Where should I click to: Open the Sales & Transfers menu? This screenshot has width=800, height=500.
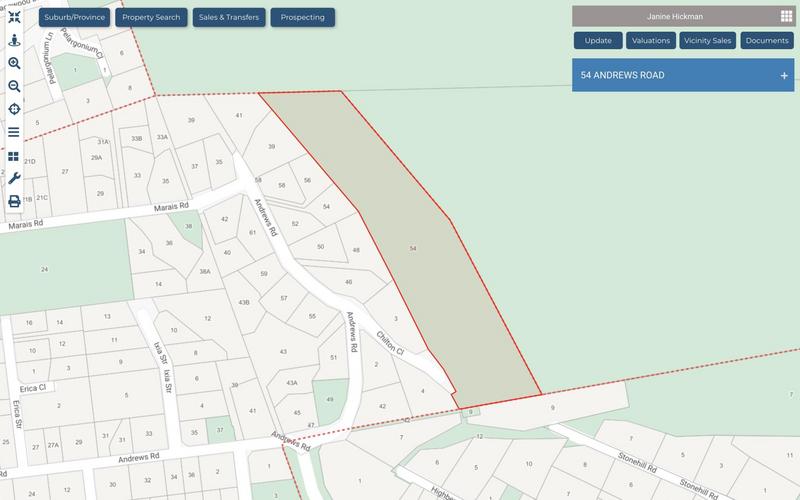pyautogui.click(x=229, y=18)
